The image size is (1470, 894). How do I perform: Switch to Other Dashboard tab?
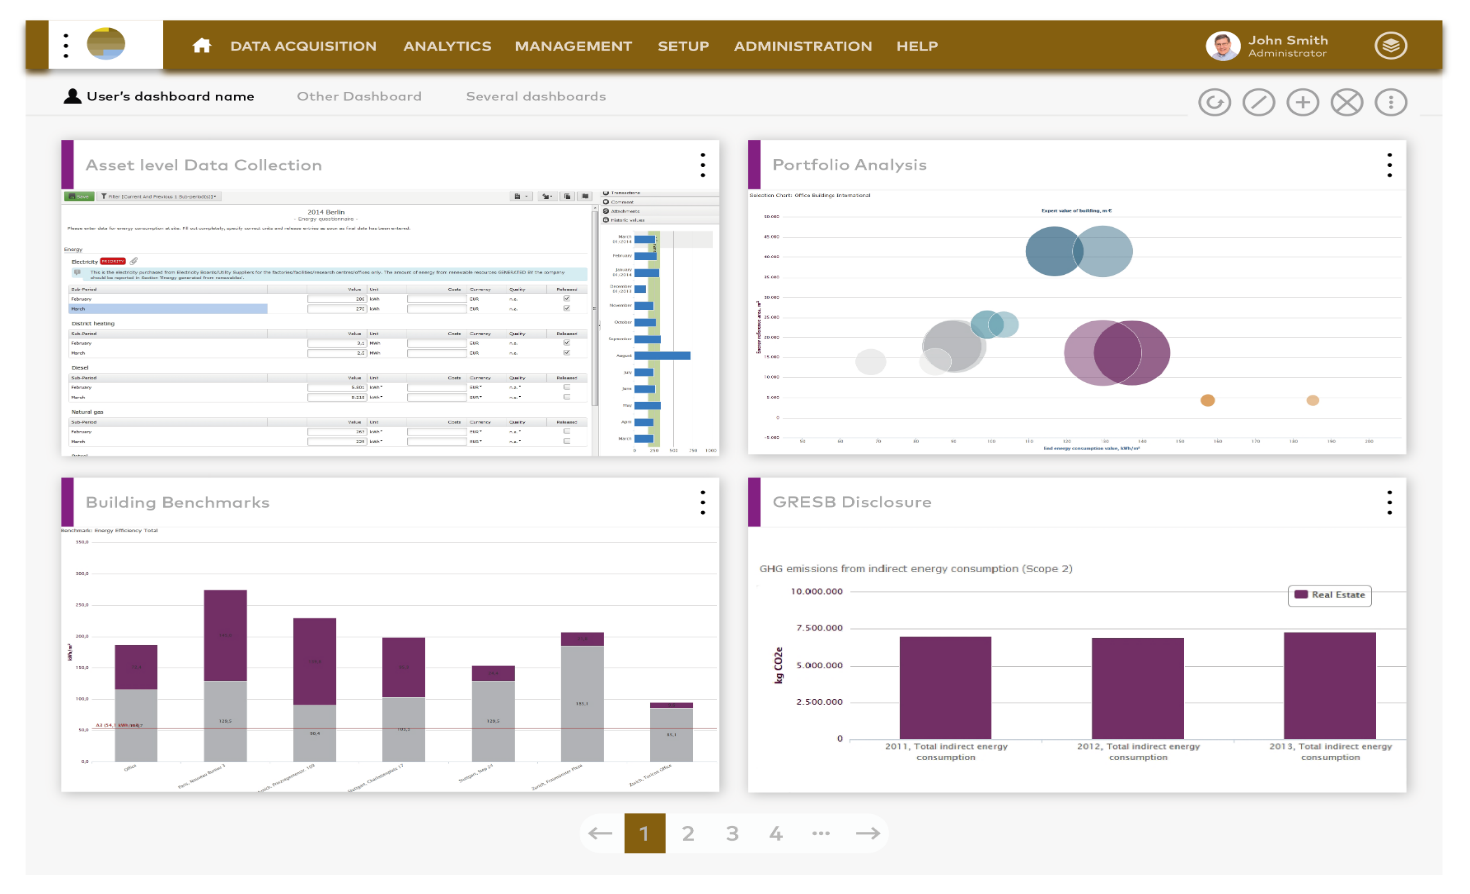tap(359, 96)
